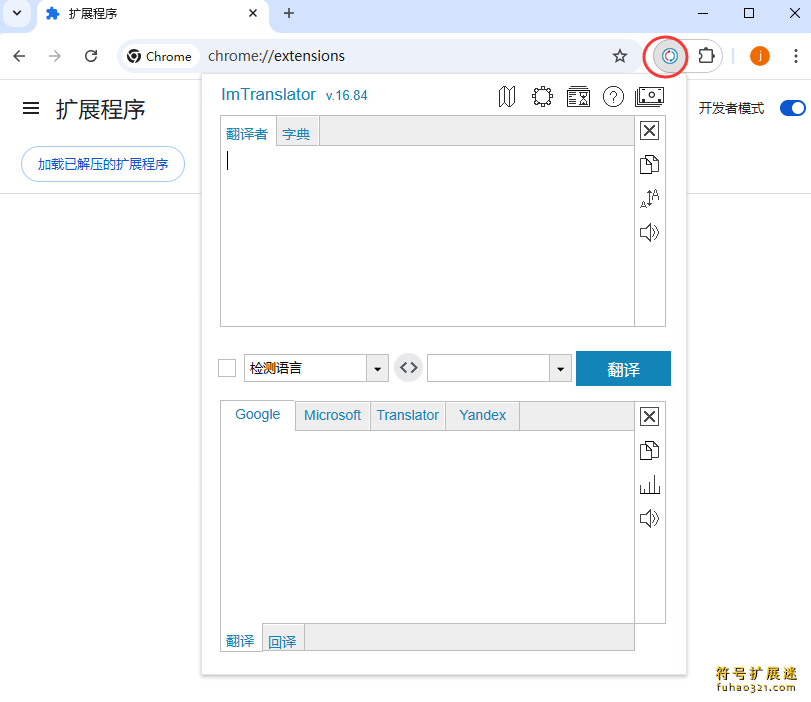811x702 pixels.
Task: Click the Chrome site info chip
Action: 159,56
